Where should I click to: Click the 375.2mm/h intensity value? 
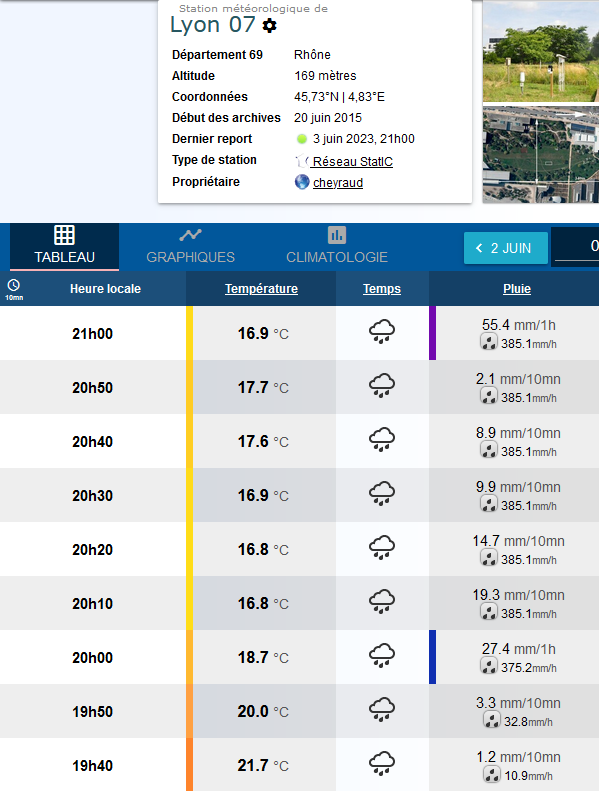click(528, 667)
